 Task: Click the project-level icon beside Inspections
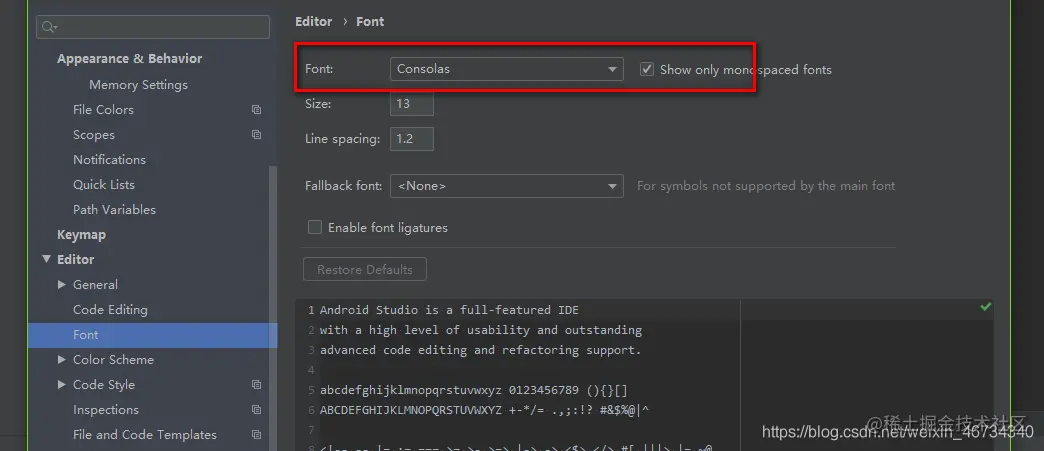[x=256, y=410]
